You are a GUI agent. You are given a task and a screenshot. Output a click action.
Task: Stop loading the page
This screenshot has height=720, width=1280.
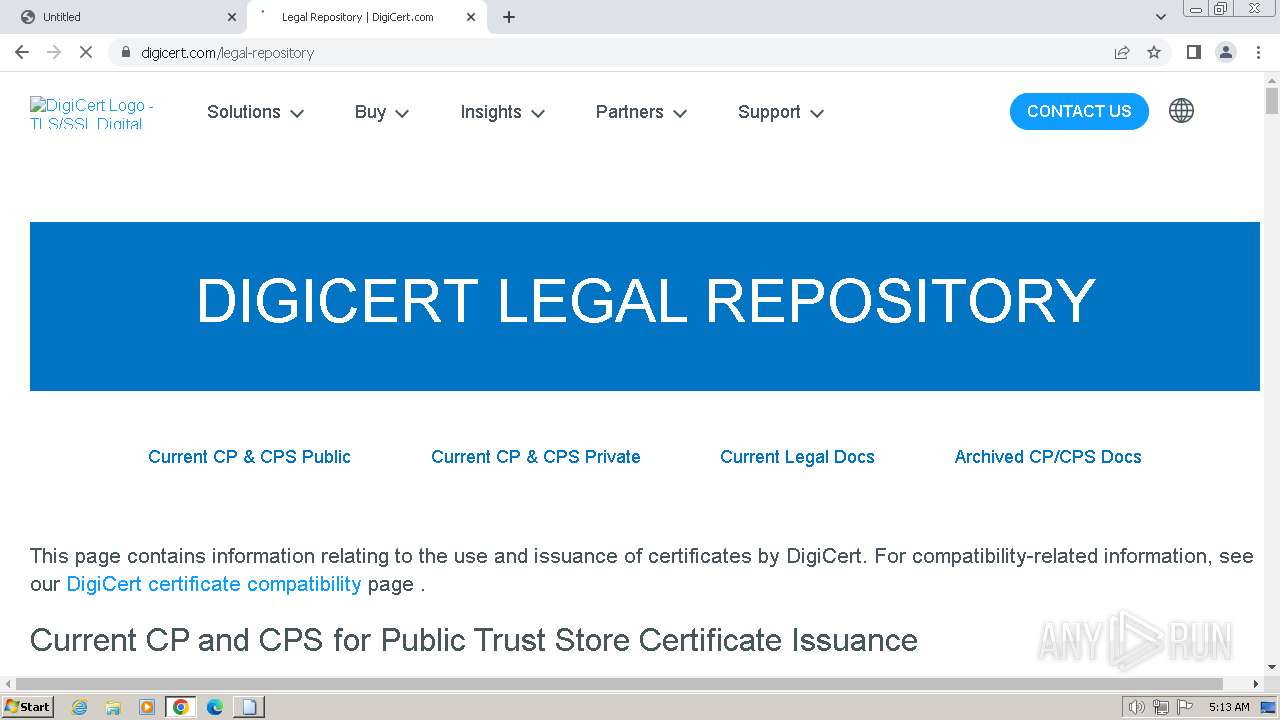point(86,52)
